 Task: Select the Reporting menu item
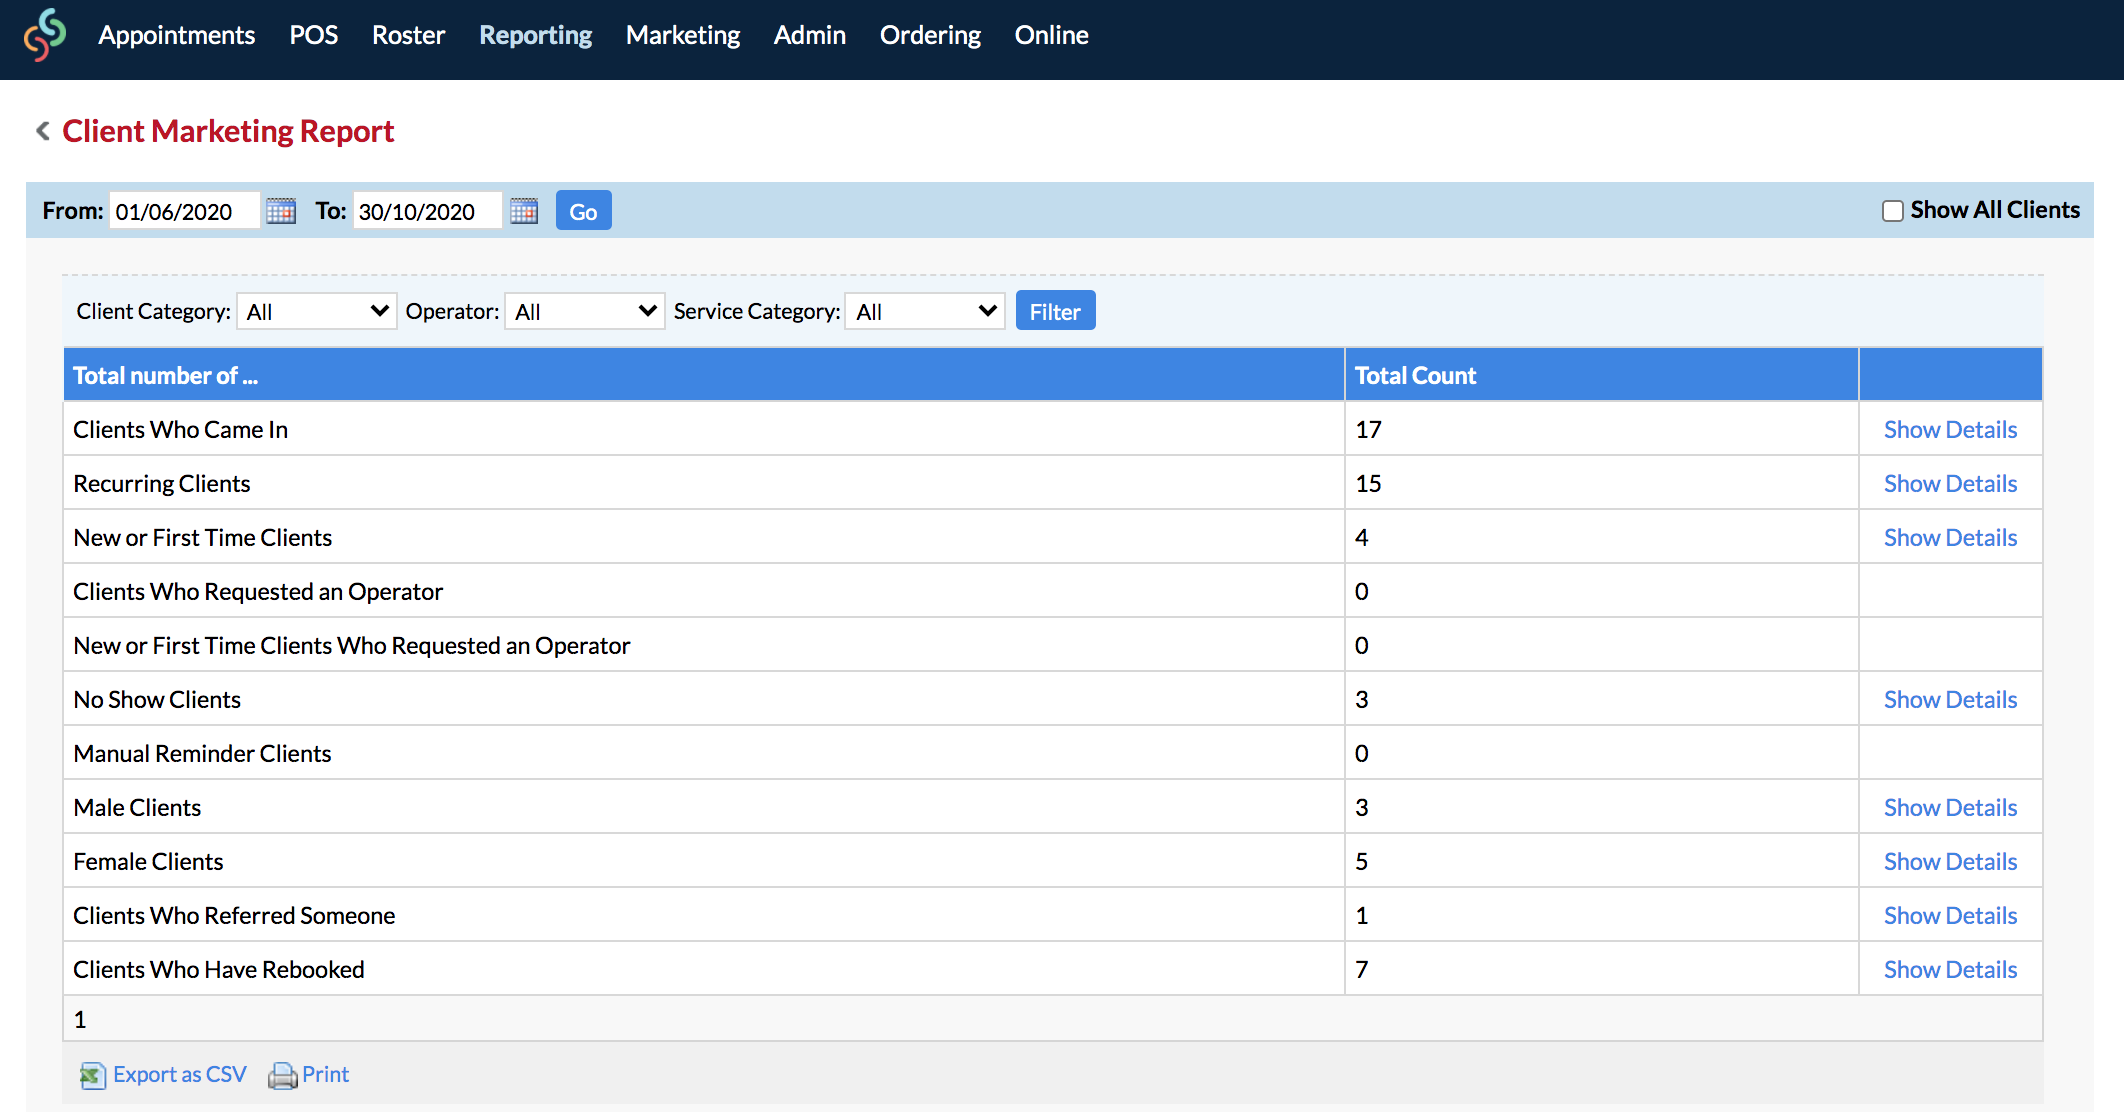point(536,35)
